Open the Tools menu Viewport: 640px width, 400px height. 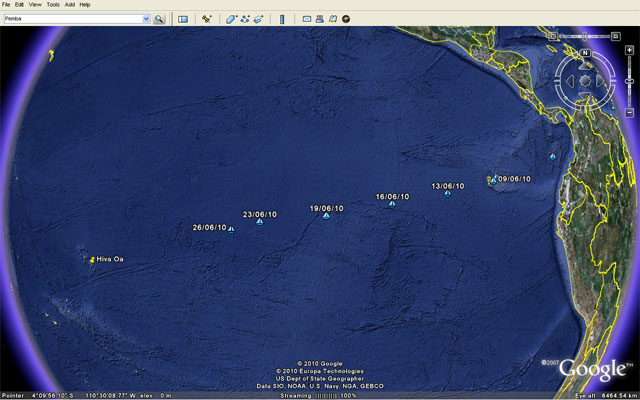tap(53, 4)
